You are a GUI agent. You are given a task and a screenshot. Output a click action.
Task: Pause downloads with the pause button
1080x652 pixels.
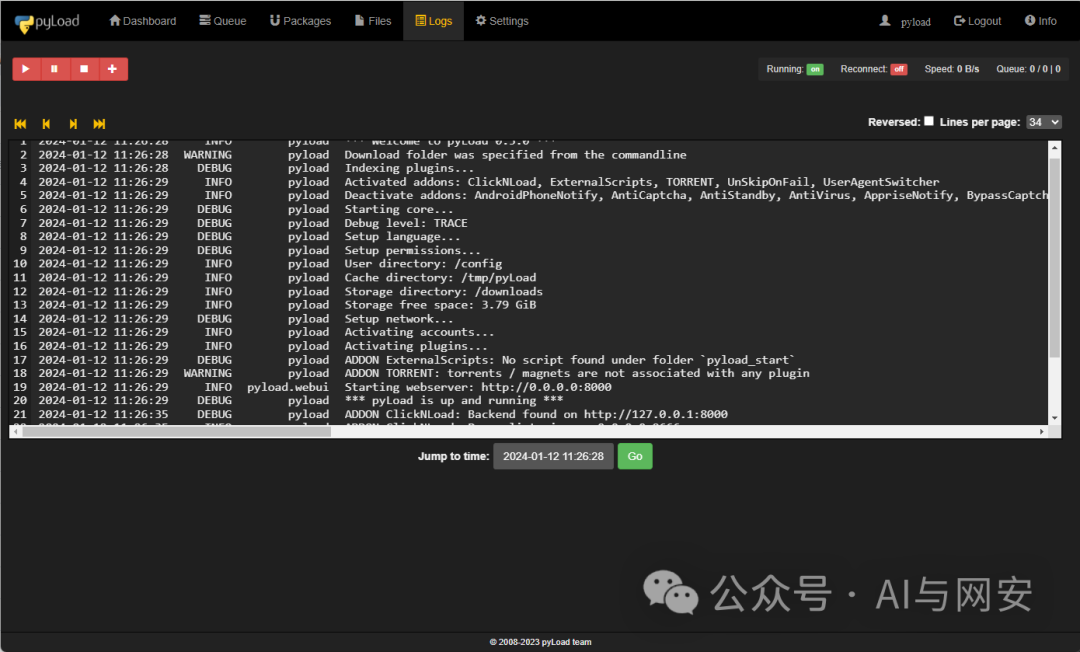click(54, 69)
